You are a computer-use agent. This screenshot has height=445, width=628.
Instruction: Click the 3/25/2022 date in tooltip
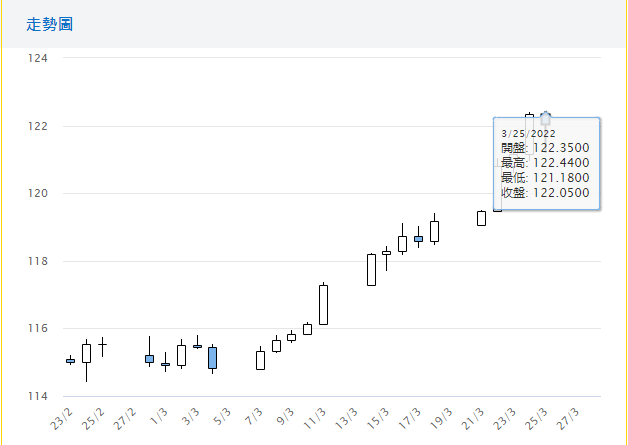(x=530, y=133)
